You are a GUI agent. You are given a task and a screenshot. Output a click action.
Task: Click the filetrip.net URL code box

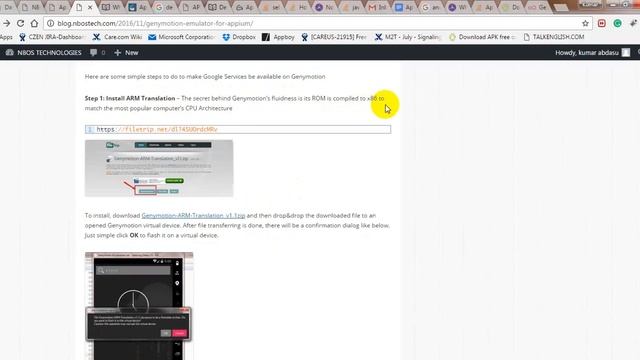point(238,129)
